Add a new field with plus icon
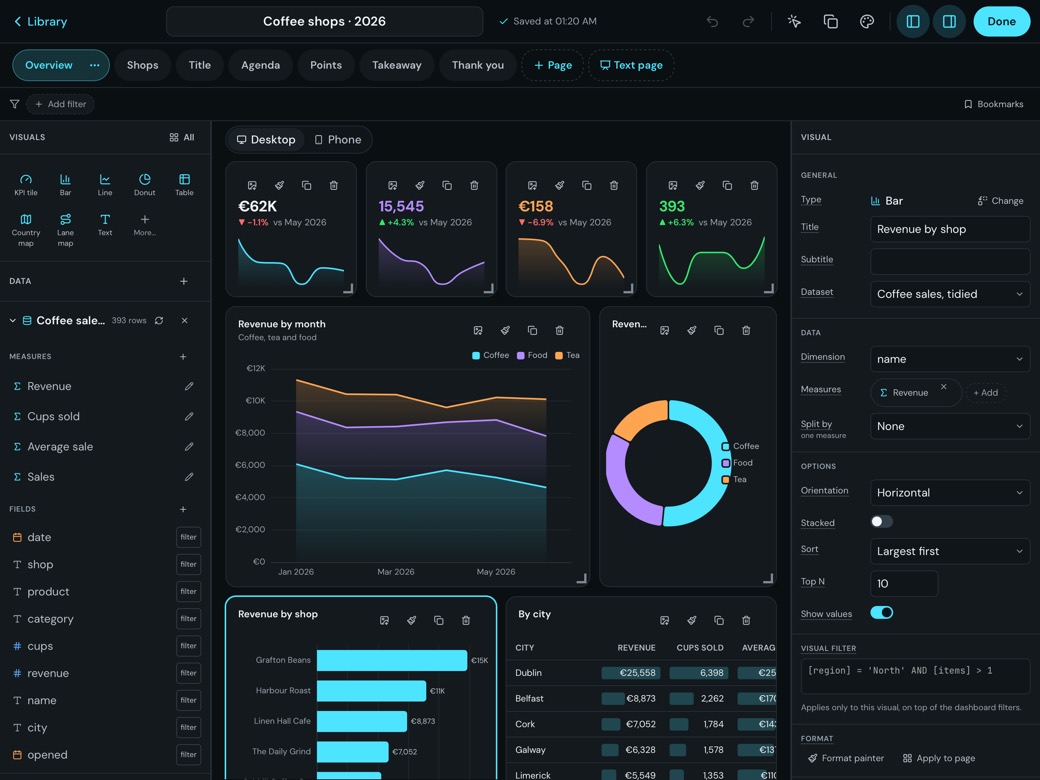The width and height of the screenshot is (1040, 780). (183, 509)
